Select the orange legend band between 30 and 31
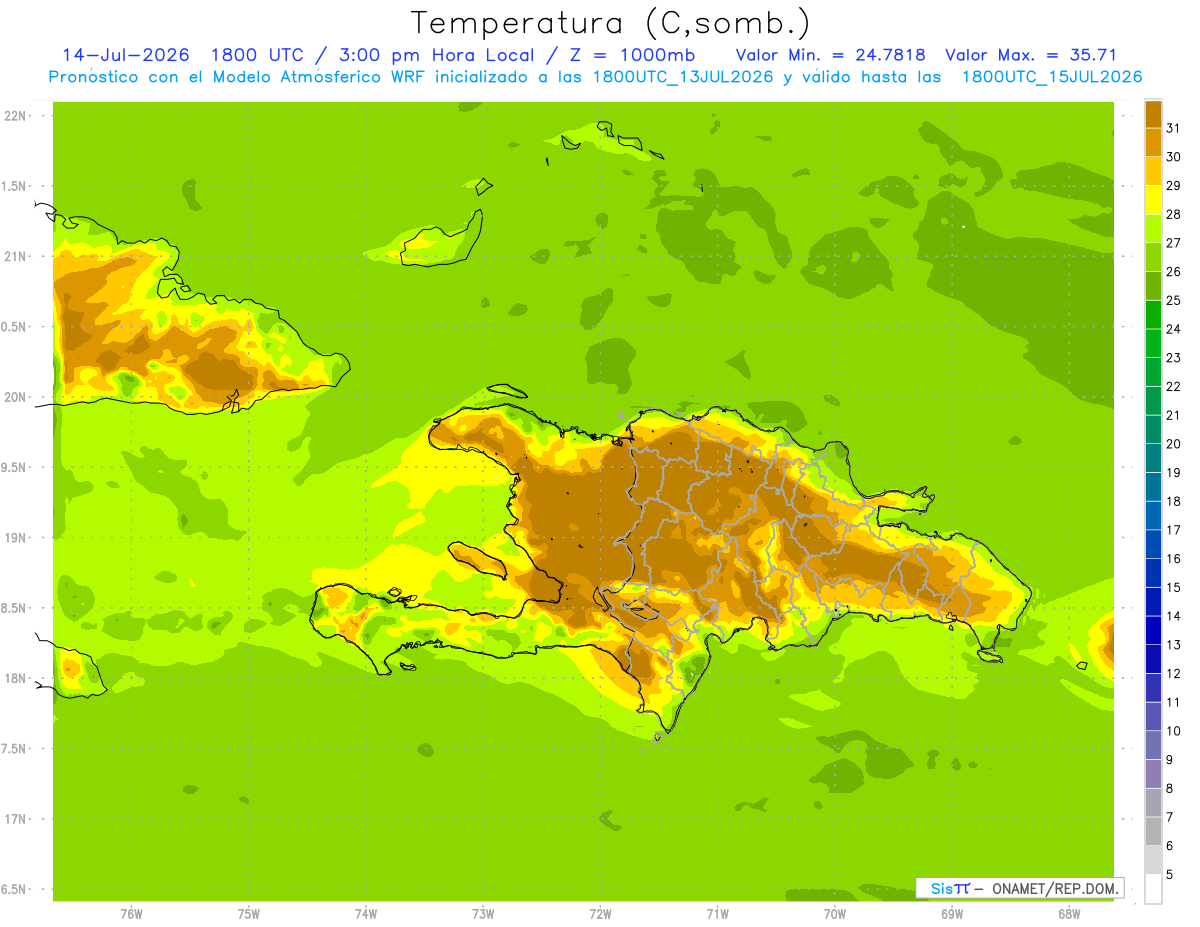 pyautogui.click(x=1153, y=142)
